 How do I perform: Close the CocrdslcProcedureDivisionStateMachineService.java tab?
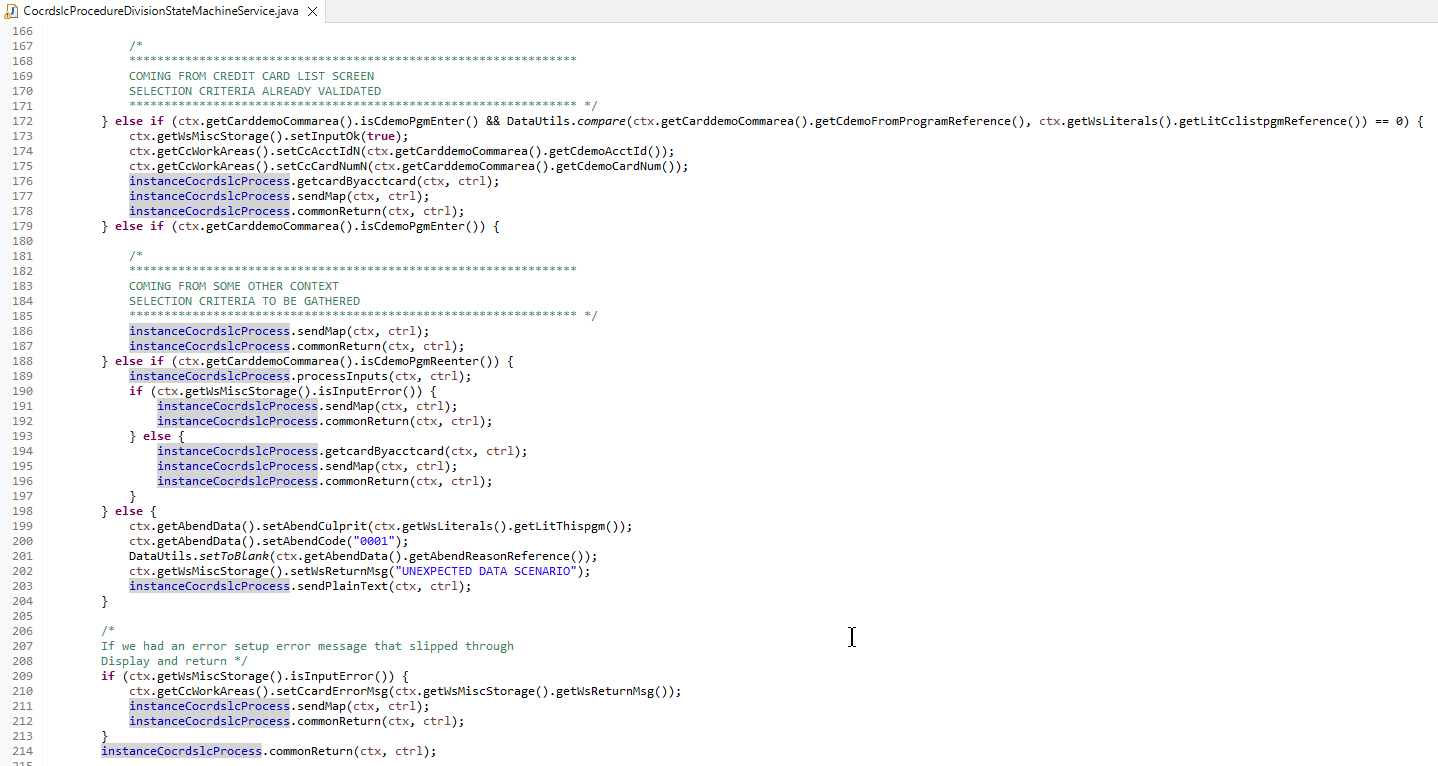tap(310, 13)
